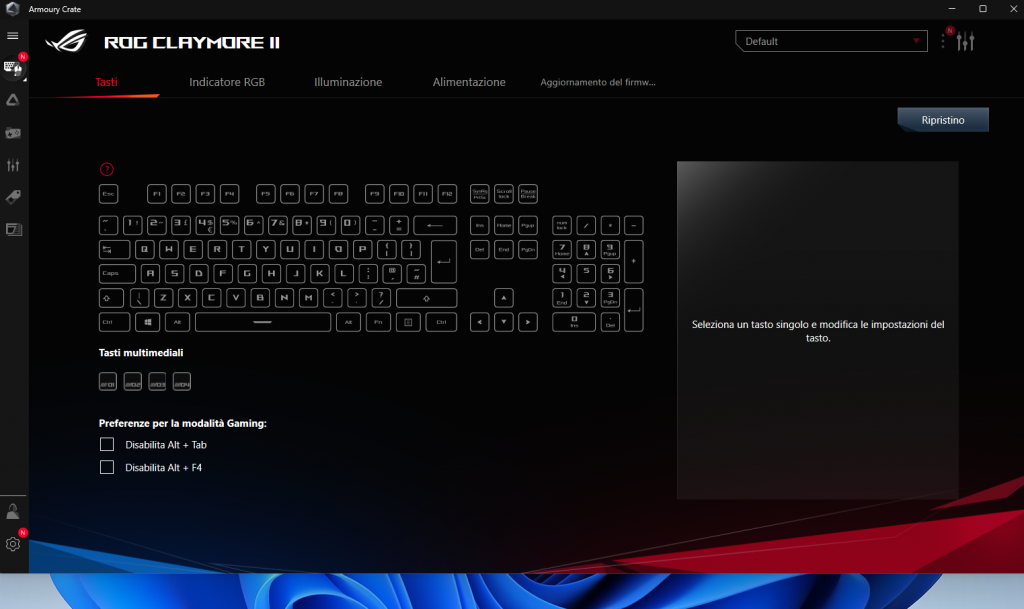Select the up arrow key on the layout

[x=504, y=298]
